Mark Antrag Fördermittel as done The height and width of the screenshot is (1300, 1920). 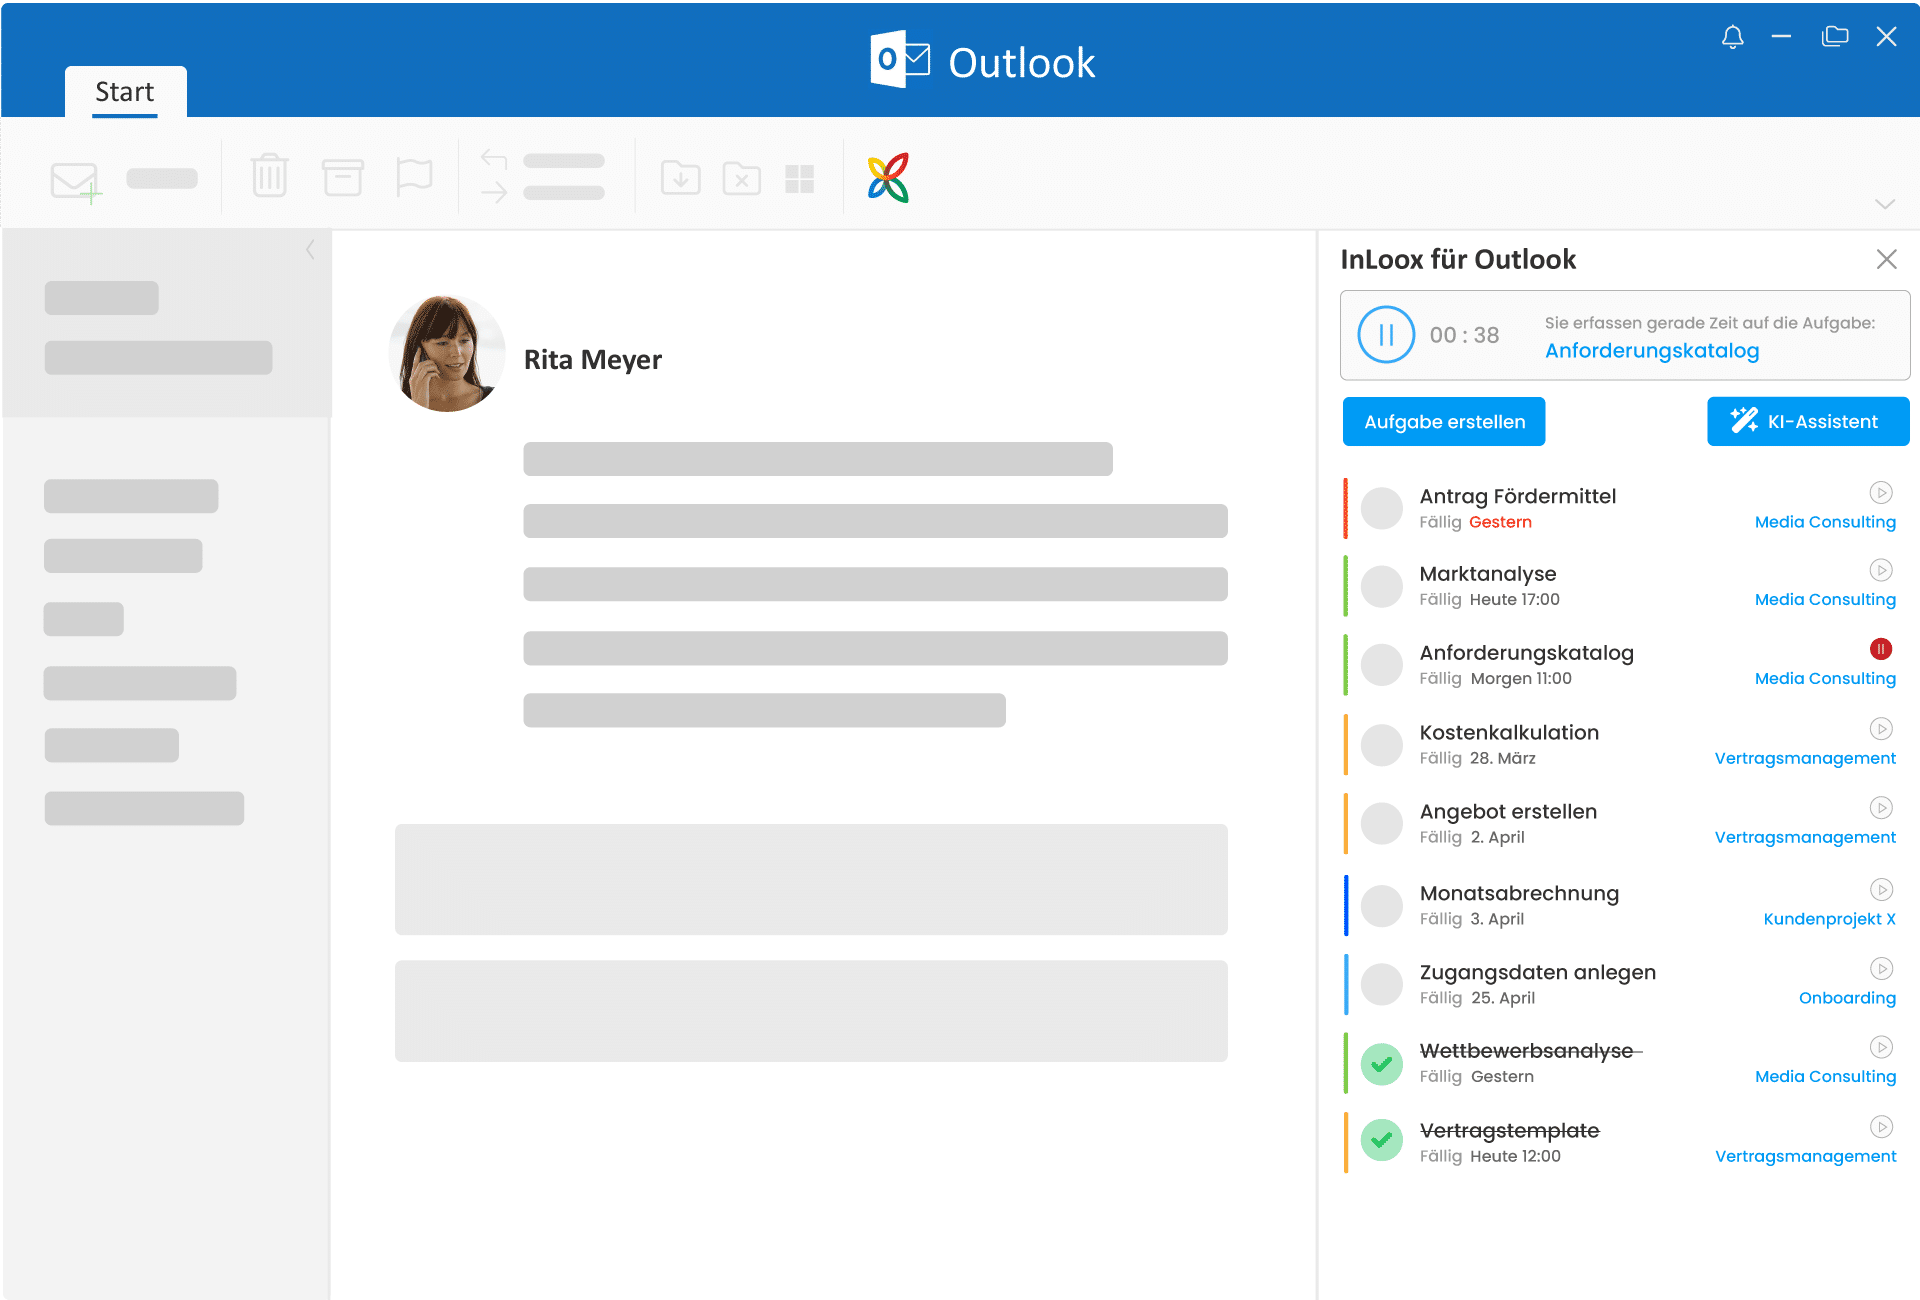(1382, 508)
